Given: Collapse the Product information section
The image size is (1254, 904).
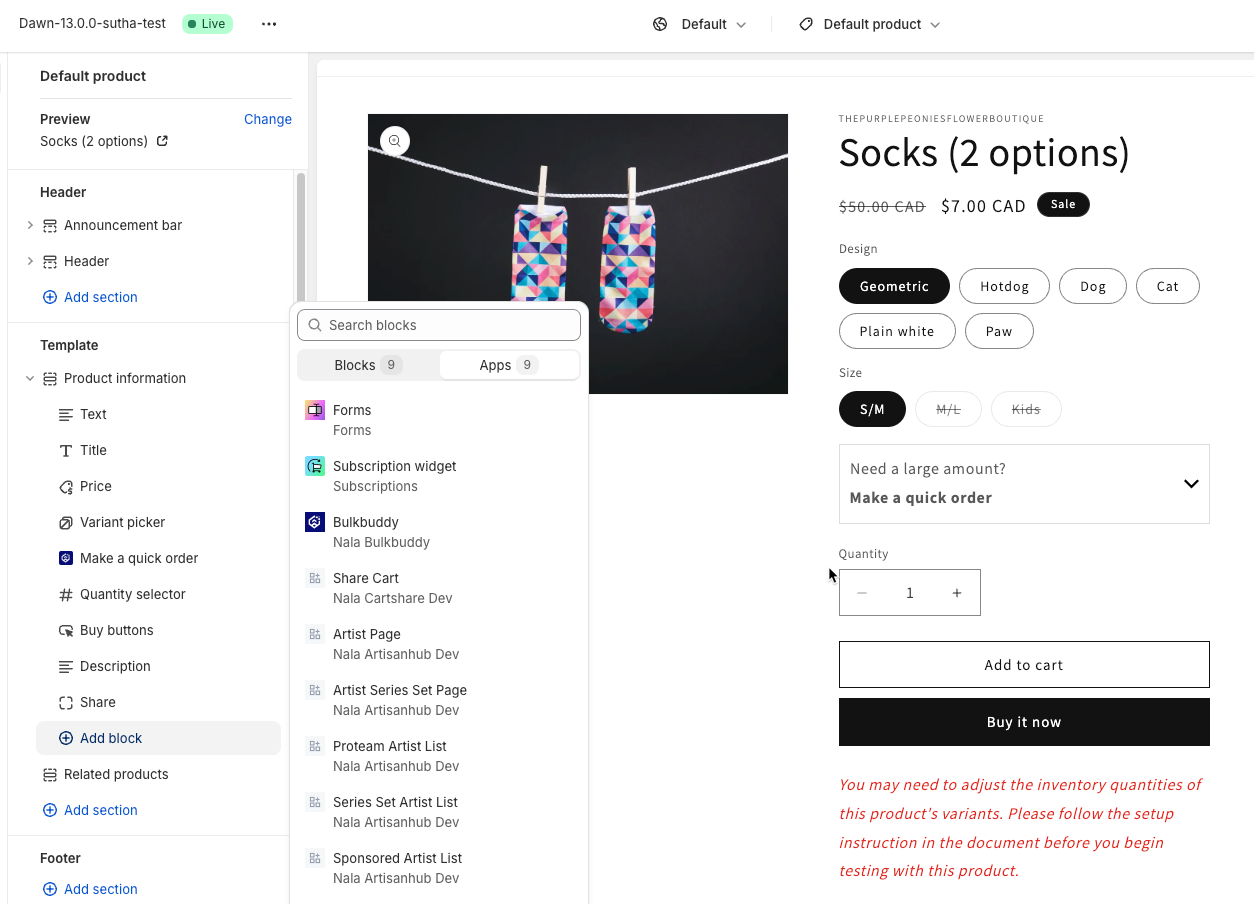Looking at the screenshot, I should point(30,378).
